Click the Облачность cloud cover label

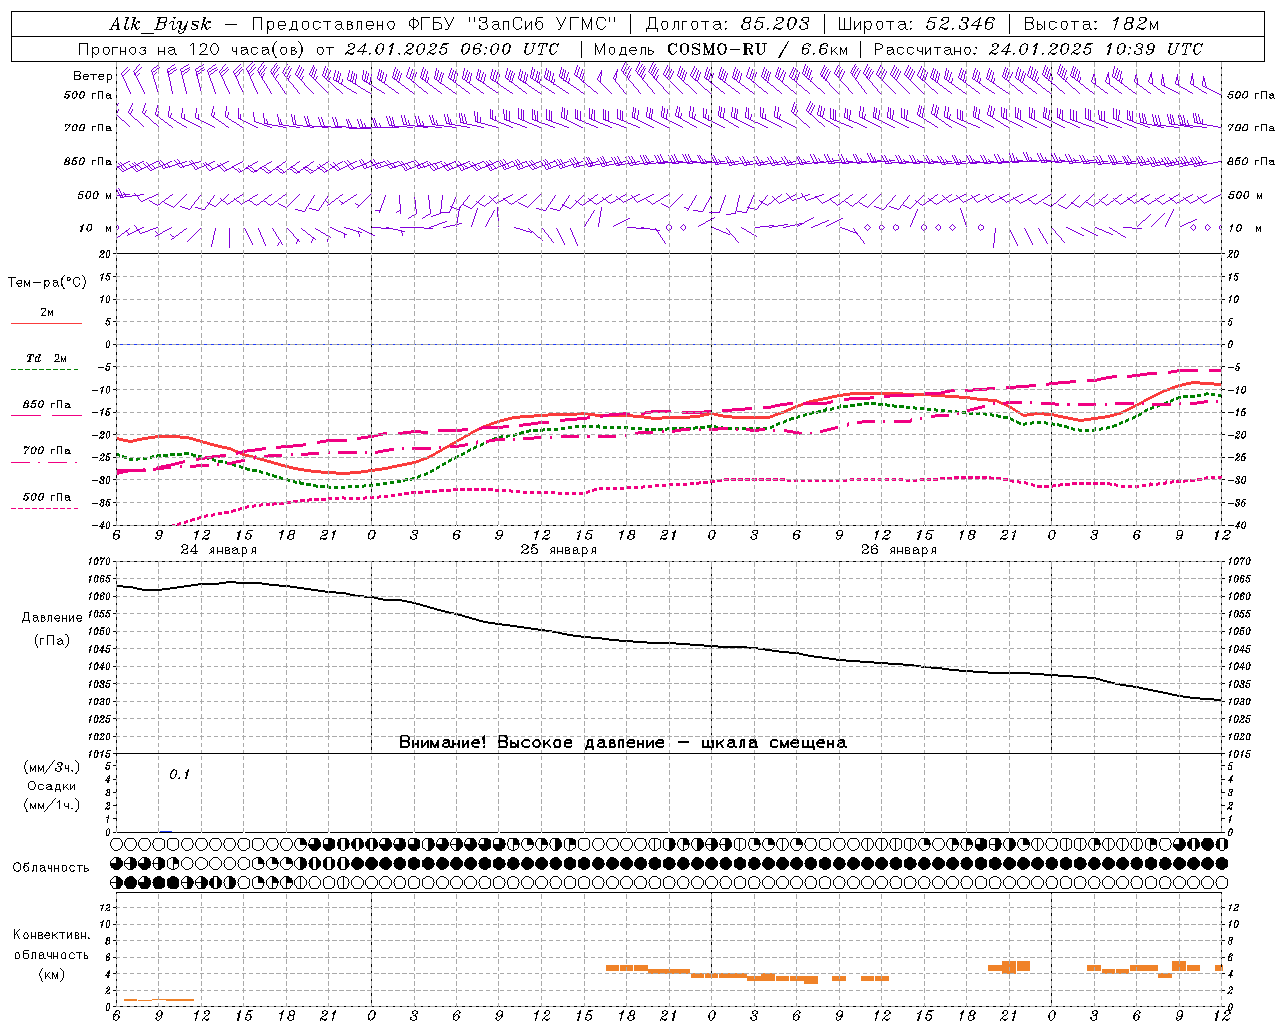pyautogui.click(x=51, y=867)
